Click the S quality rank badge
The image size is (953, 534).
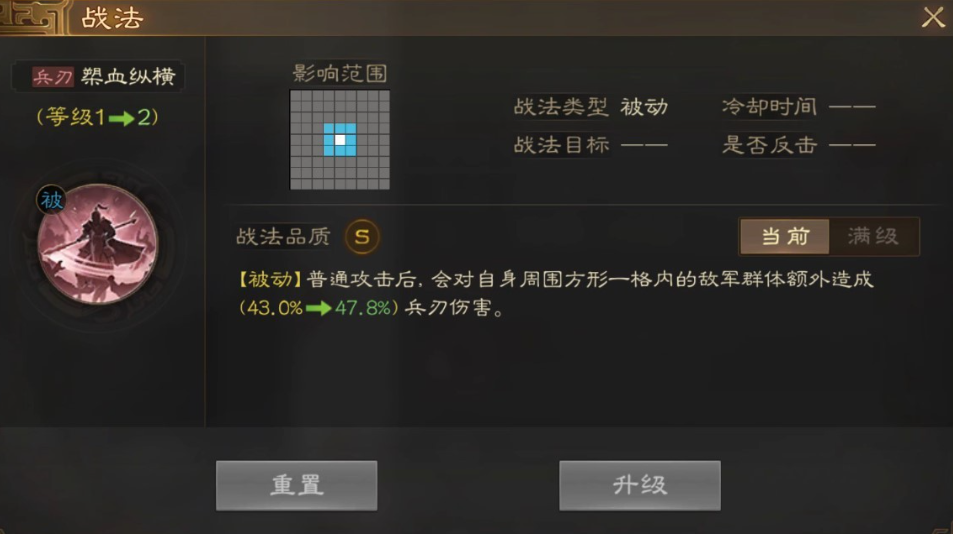pos(362,236)
